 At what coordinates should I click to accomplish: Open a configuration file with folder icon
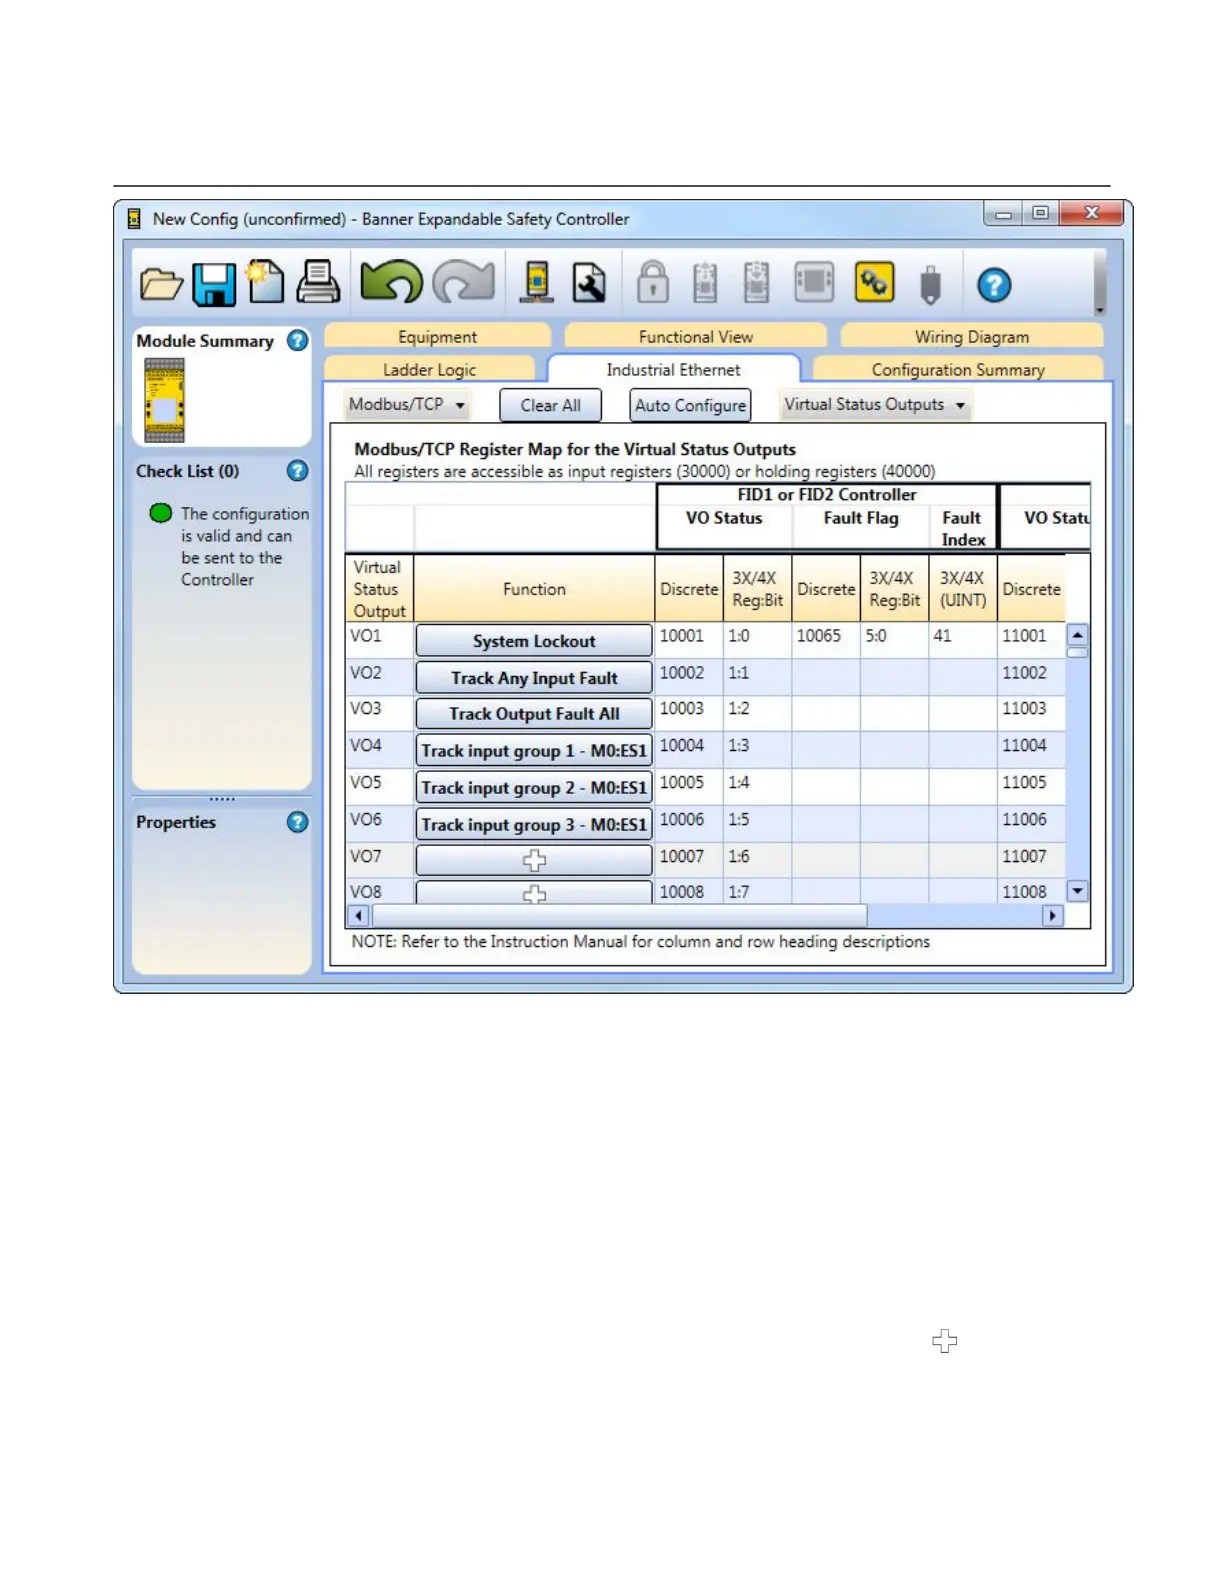pyautogui.click(x=161, y=284)
